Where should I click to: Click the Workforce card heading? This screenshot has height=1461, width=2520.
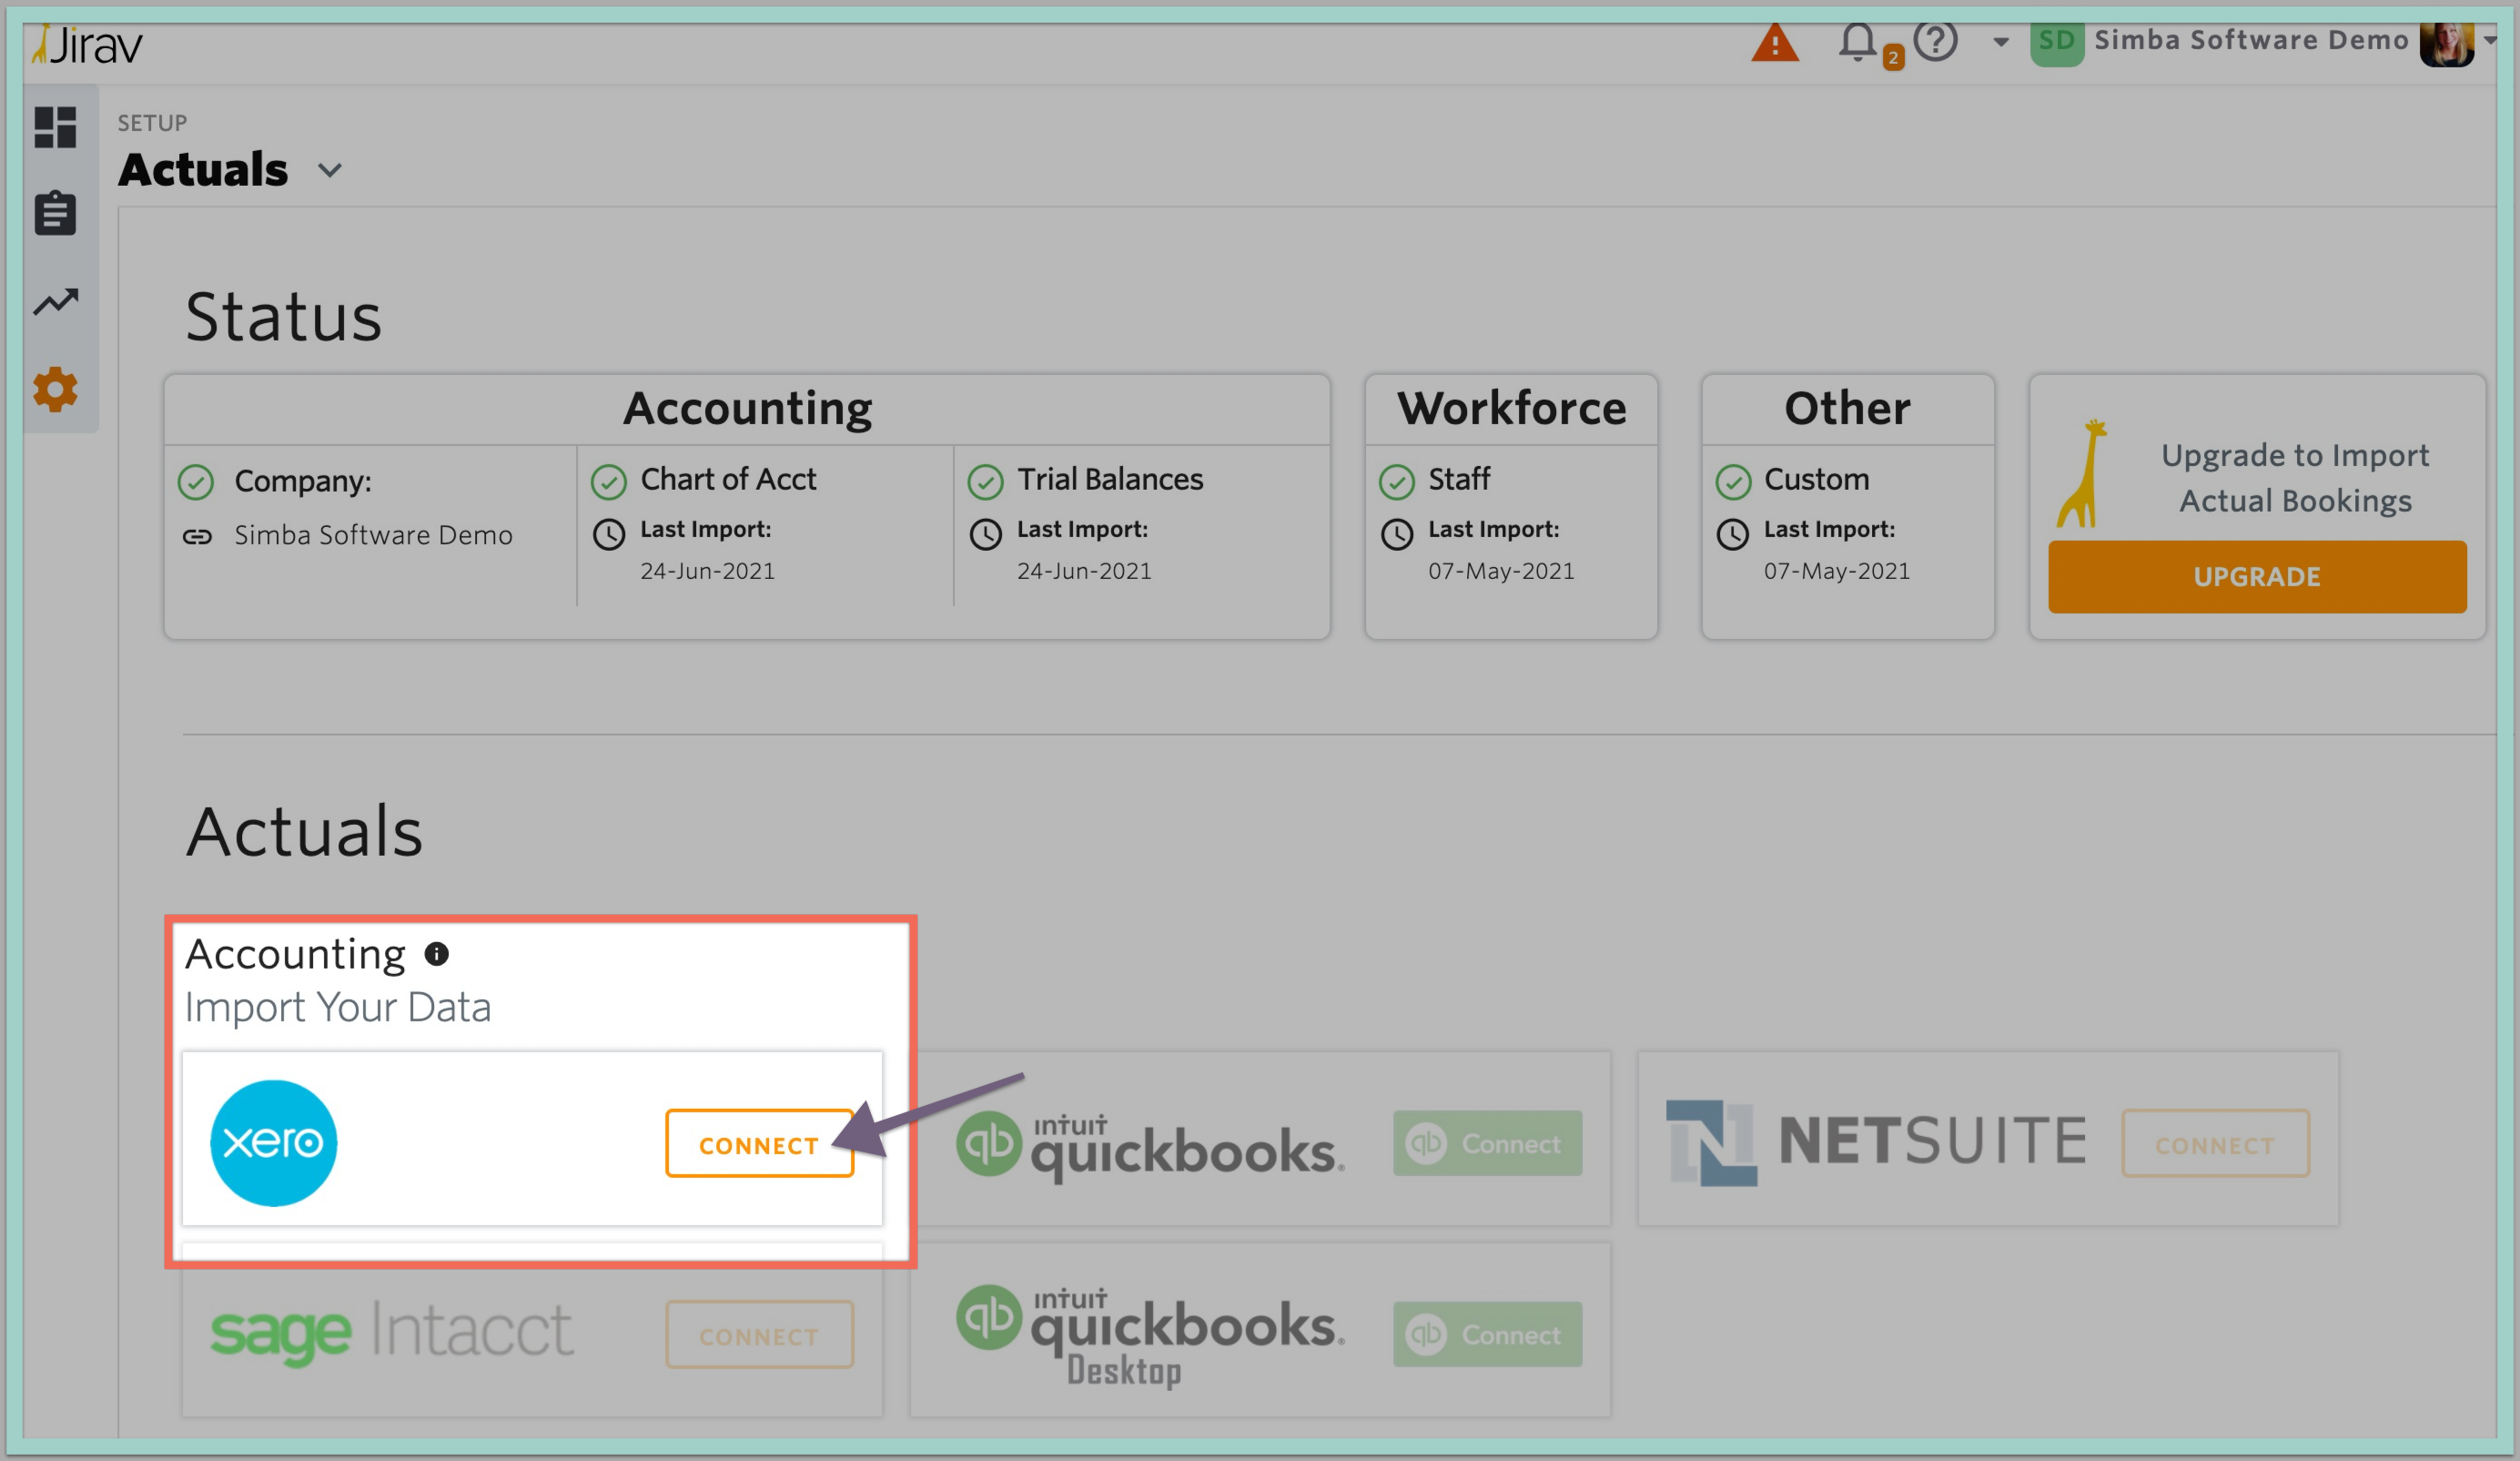click(1511, 408)
